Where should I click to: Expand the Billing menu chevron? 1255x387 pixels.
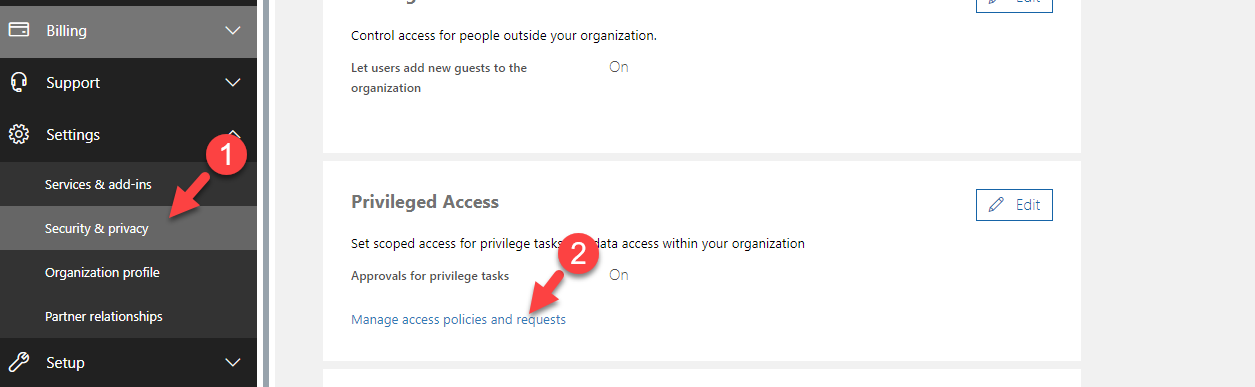pos(233,31)
